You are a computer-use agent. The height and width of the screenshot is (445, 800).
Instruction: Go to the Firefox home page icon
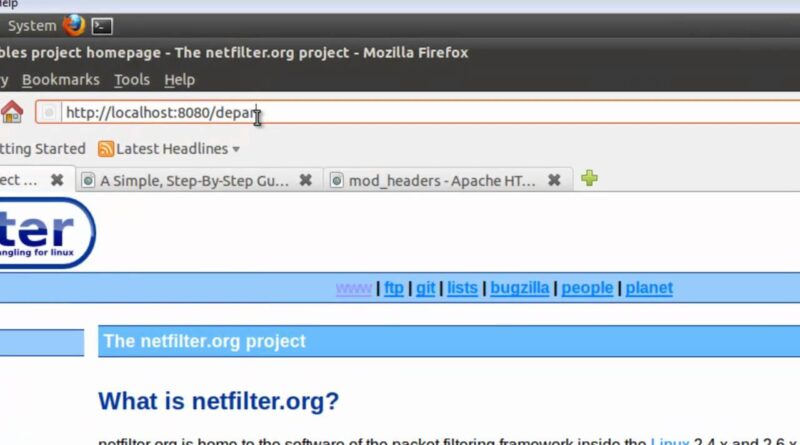coord(12,111)
